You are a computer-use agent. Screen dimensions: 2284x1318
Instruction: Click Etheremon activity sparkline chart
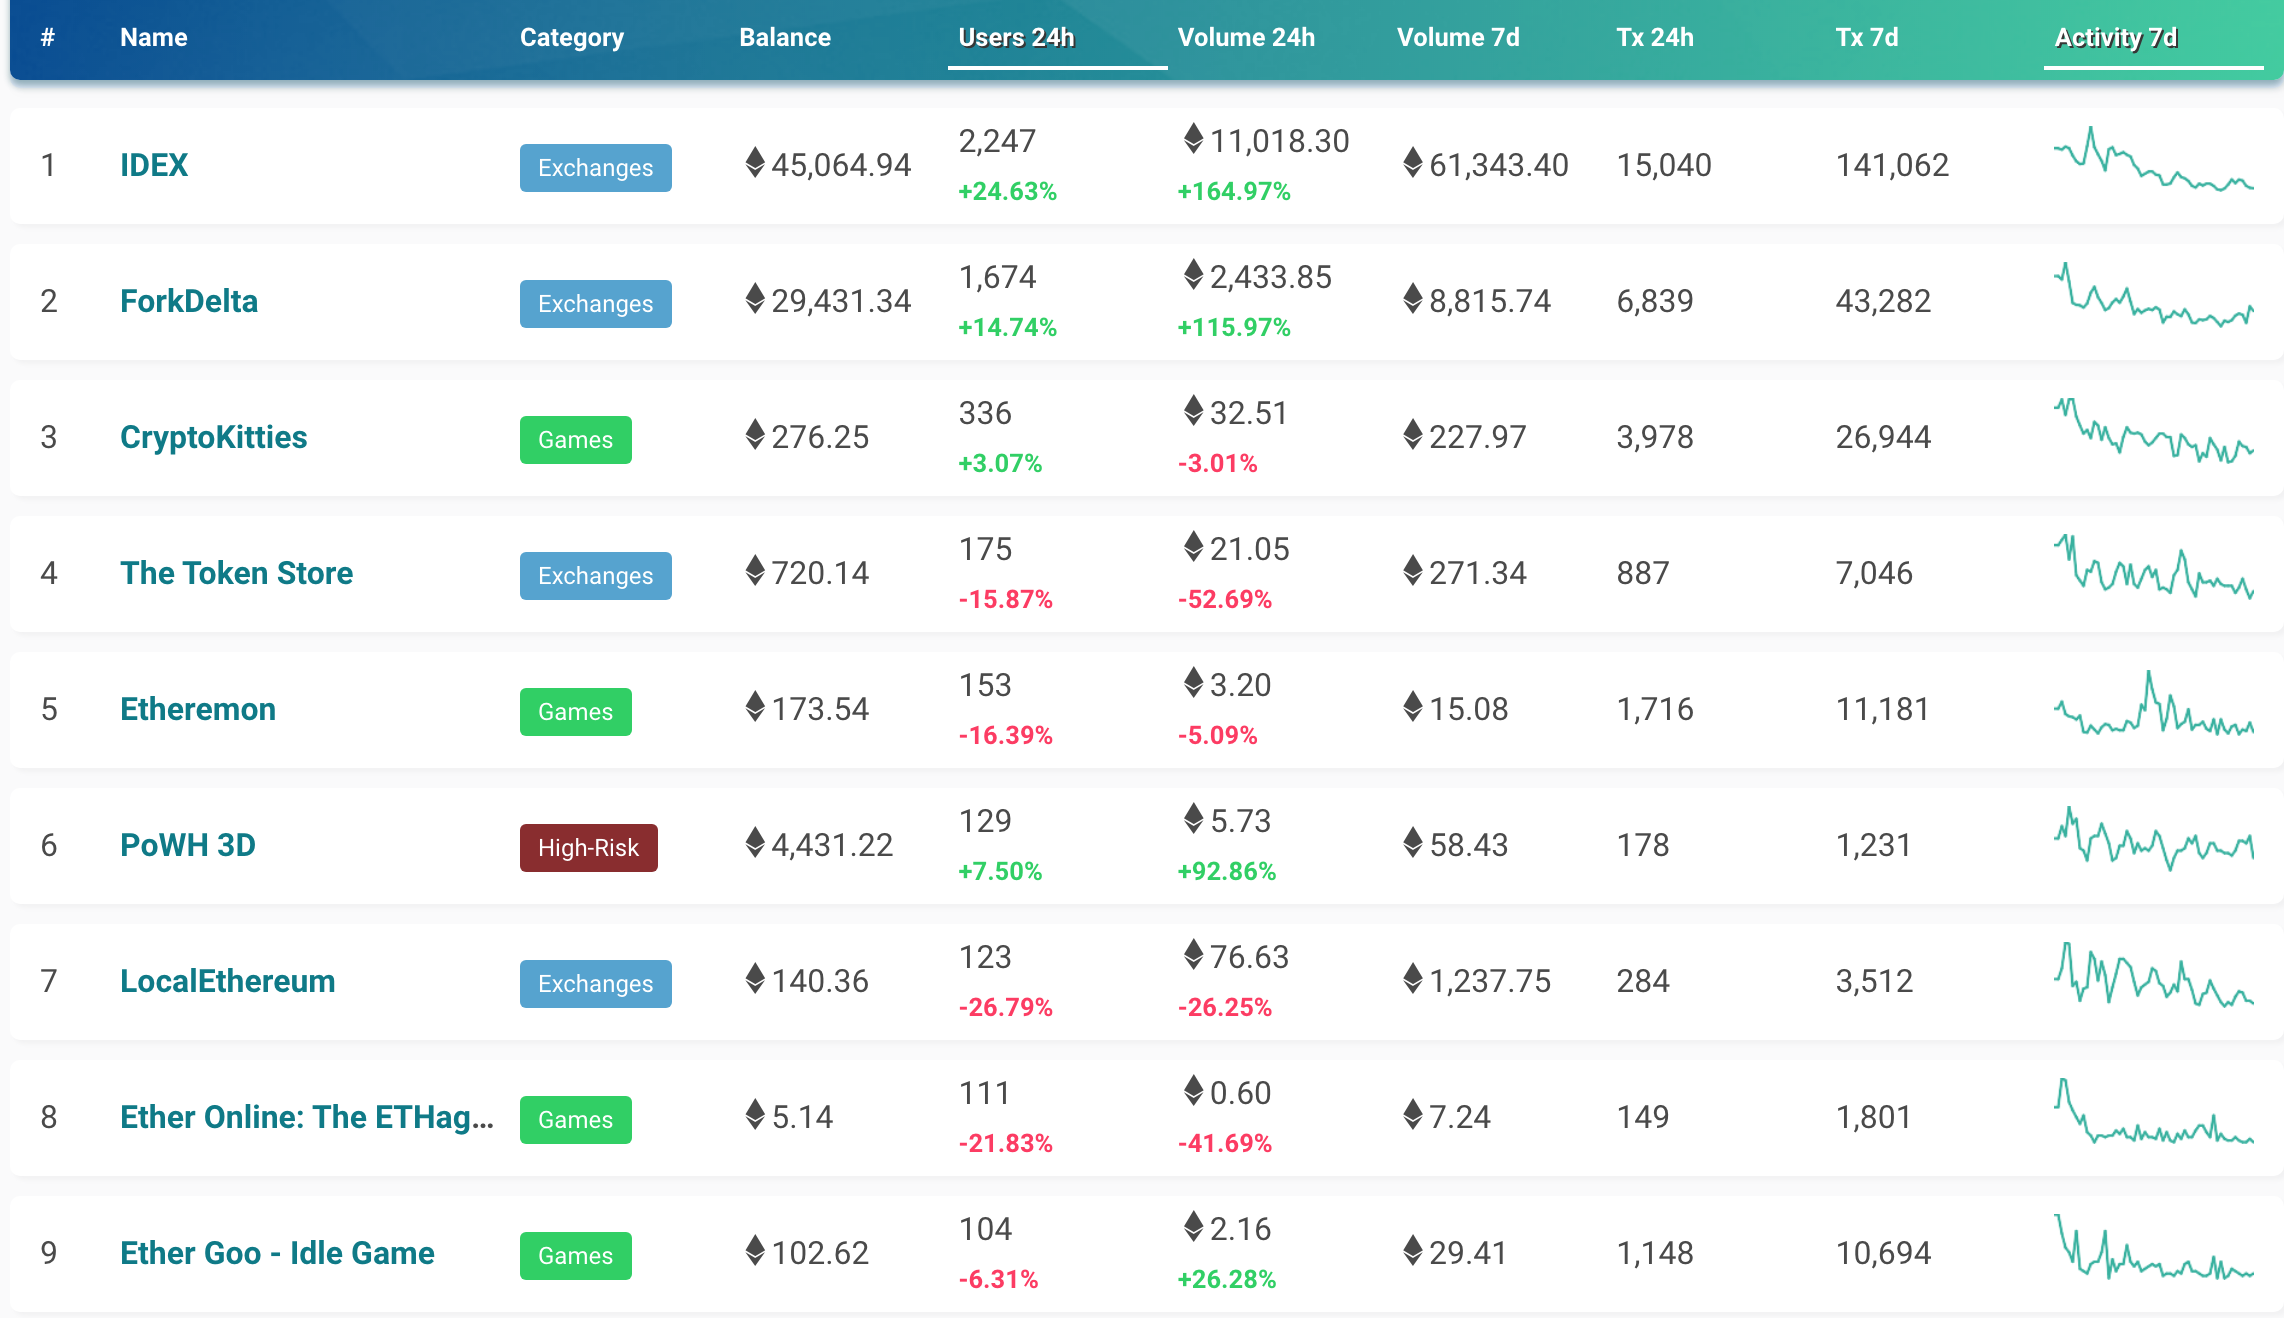pyautogui.click(x=2154, y=703)
